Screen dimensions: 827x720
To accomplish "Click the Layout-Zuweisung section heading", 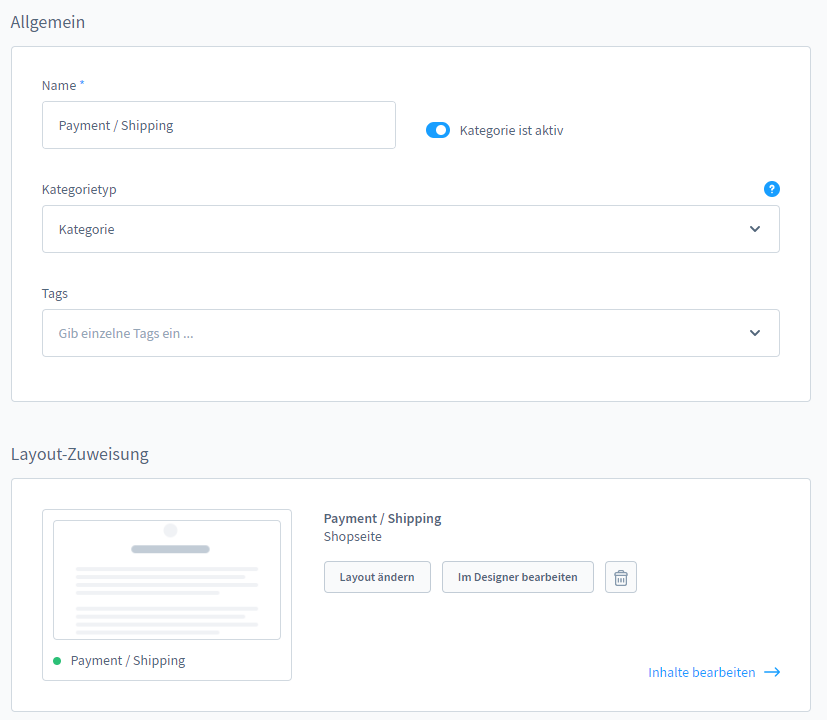I will point(79,454).
